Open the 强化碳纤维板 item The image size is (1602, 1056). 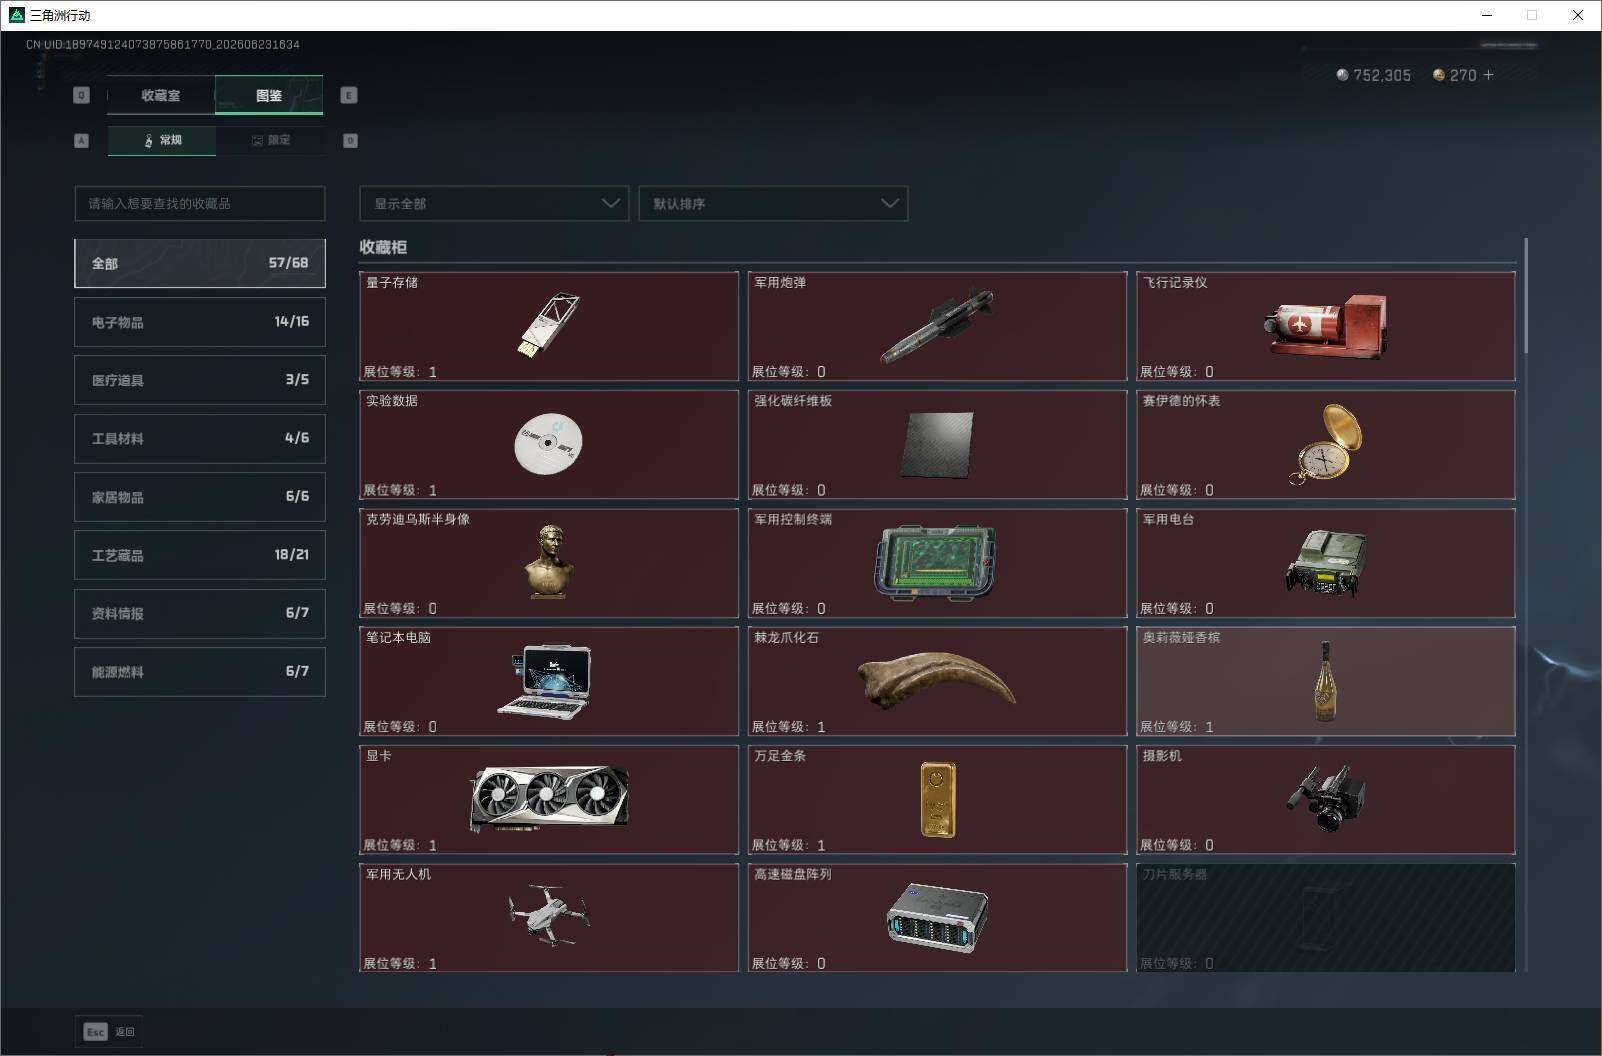click(x=937, y=444)
